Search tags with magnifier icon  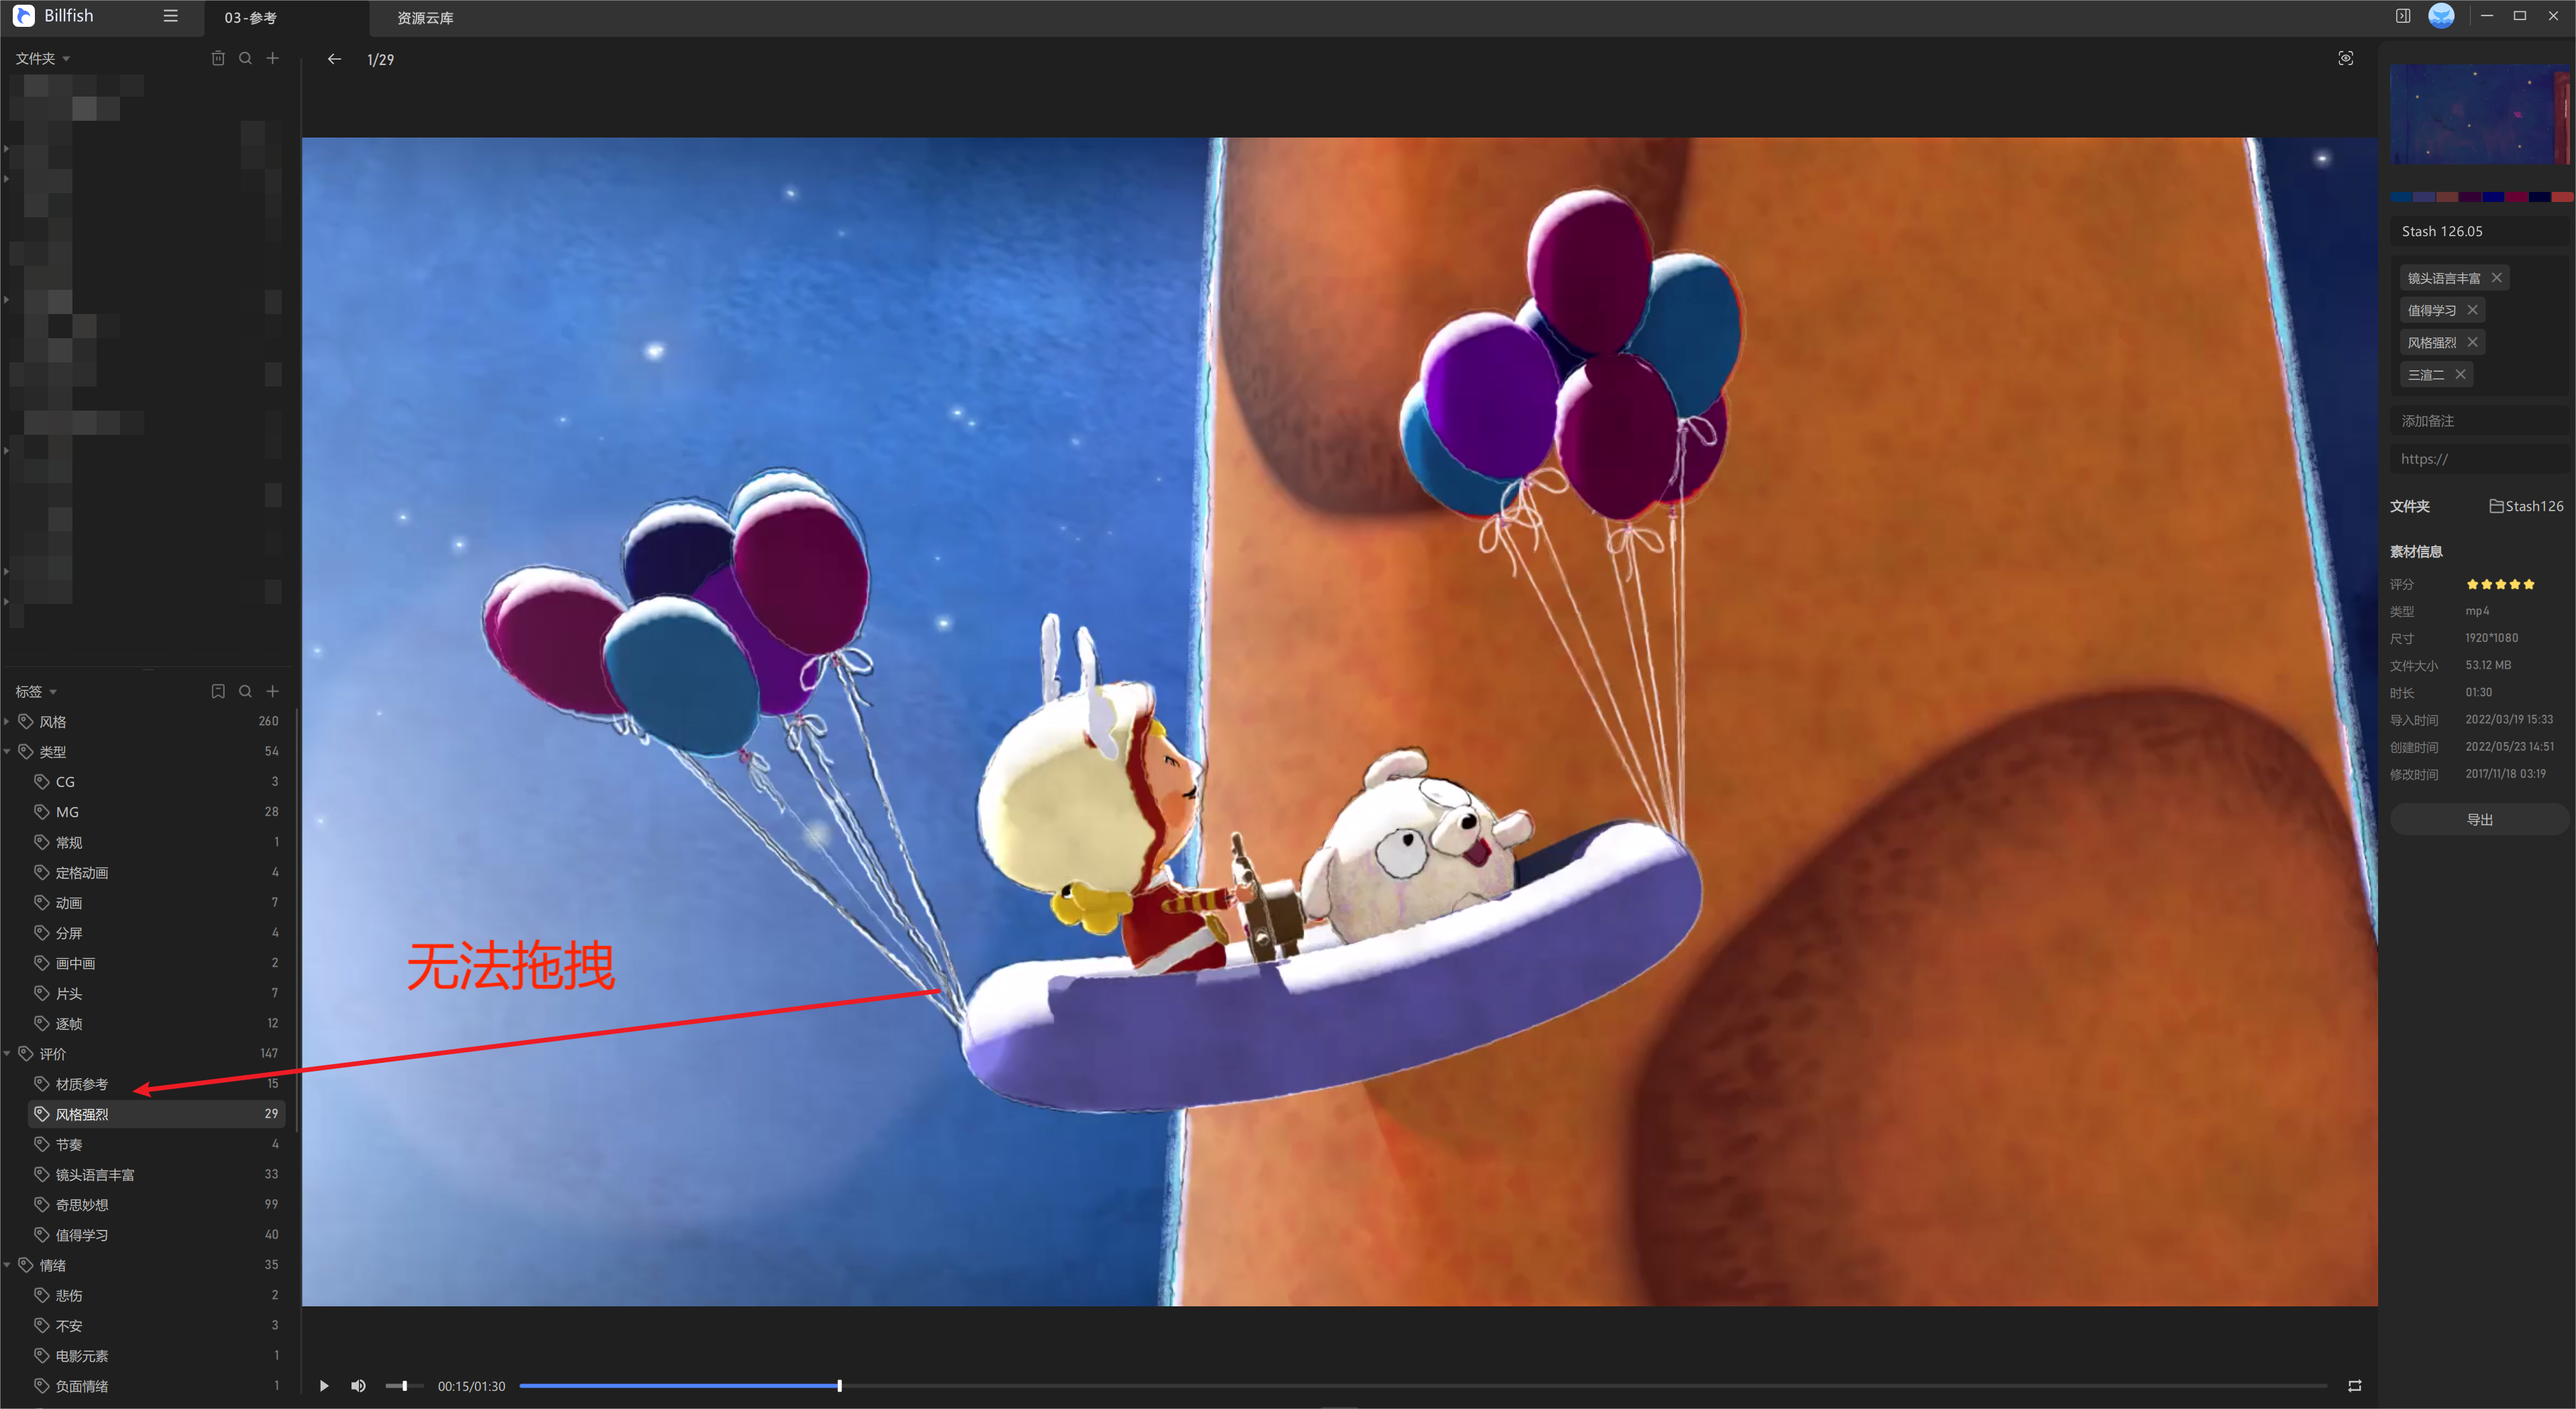(x=245, y=691)
